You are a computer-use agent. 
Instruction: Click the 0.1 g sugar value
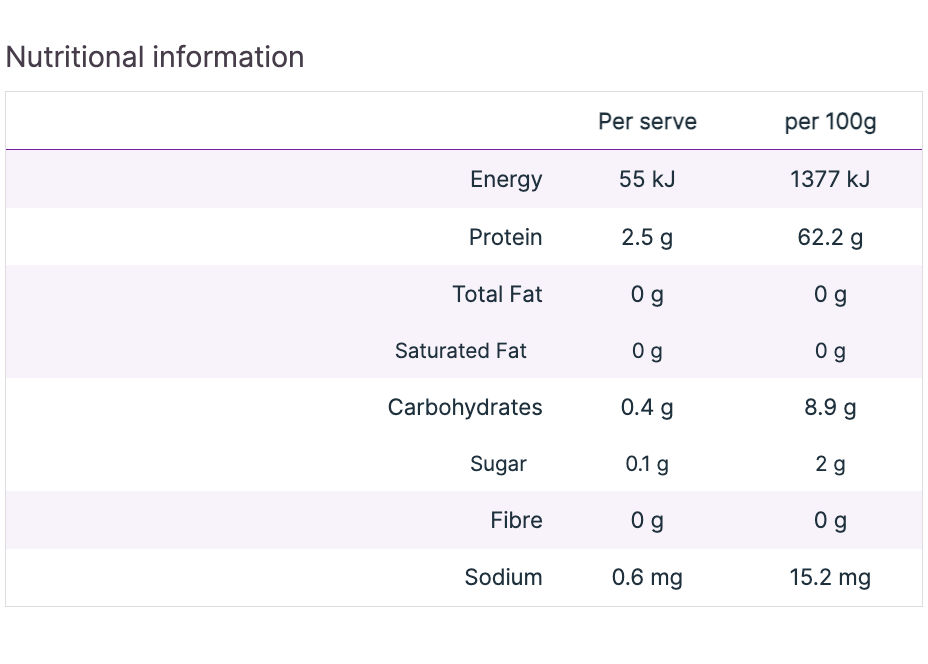(x=647, y=464)
